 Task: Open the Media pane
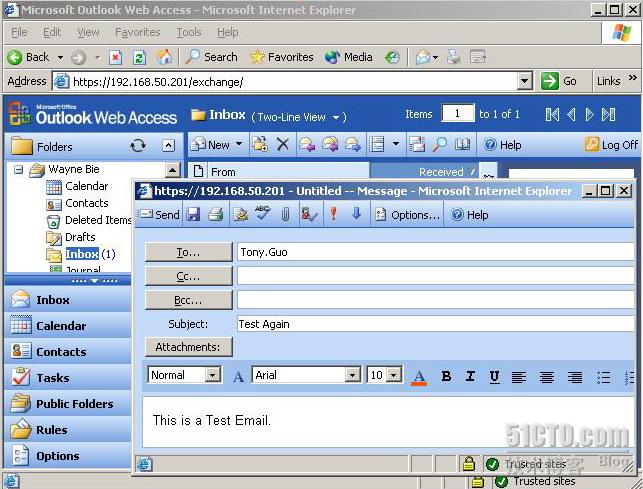349,57
